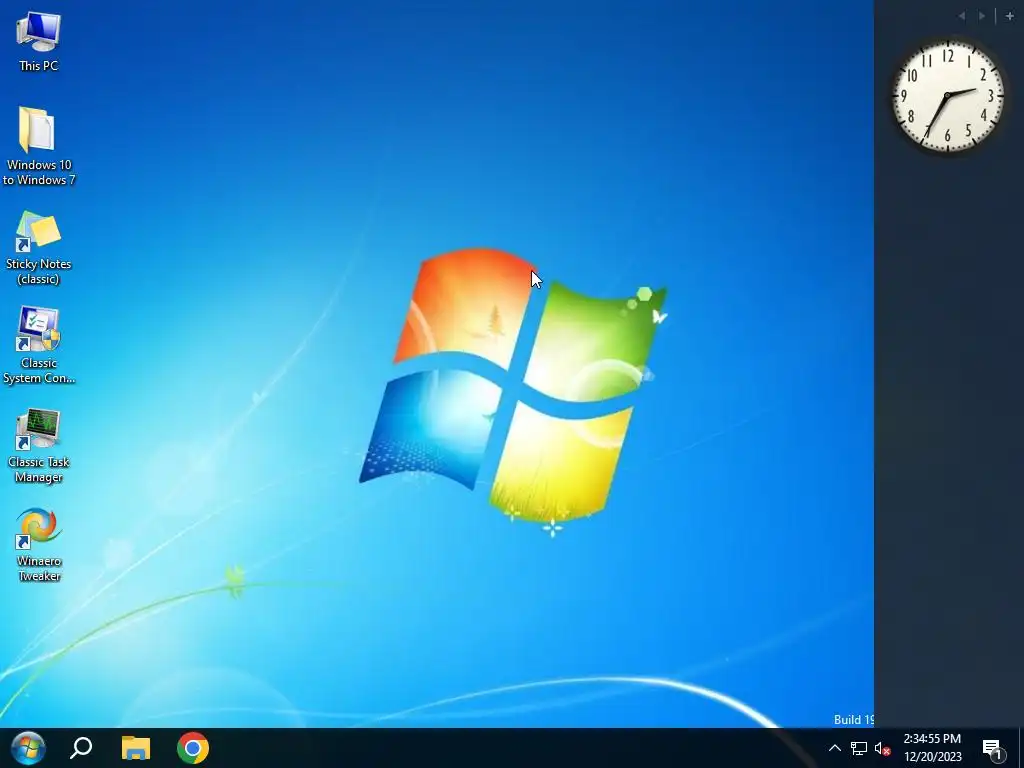
Task: Open File Explorer from taskbar
Action: 136,748
